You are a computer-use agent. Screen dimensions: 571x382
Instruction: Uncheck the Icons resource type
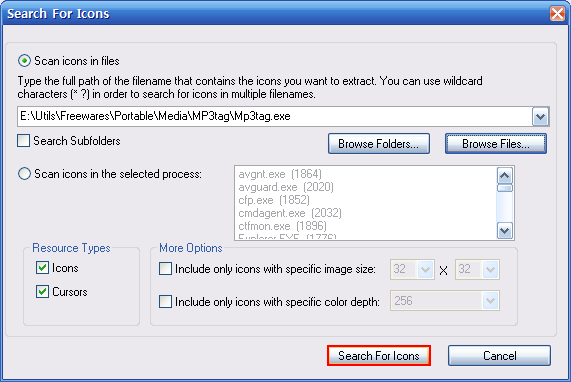point(42,268)
